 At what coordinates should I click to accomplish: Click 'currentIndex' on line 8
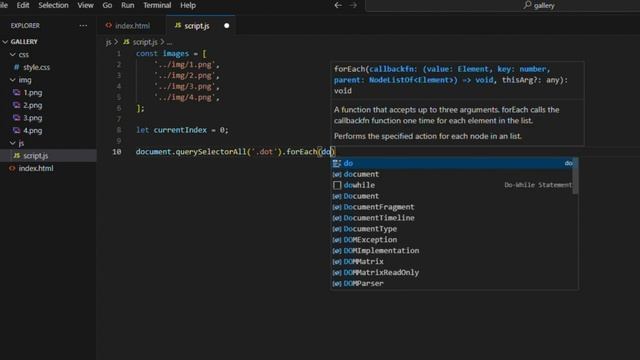tap(180, 130)
